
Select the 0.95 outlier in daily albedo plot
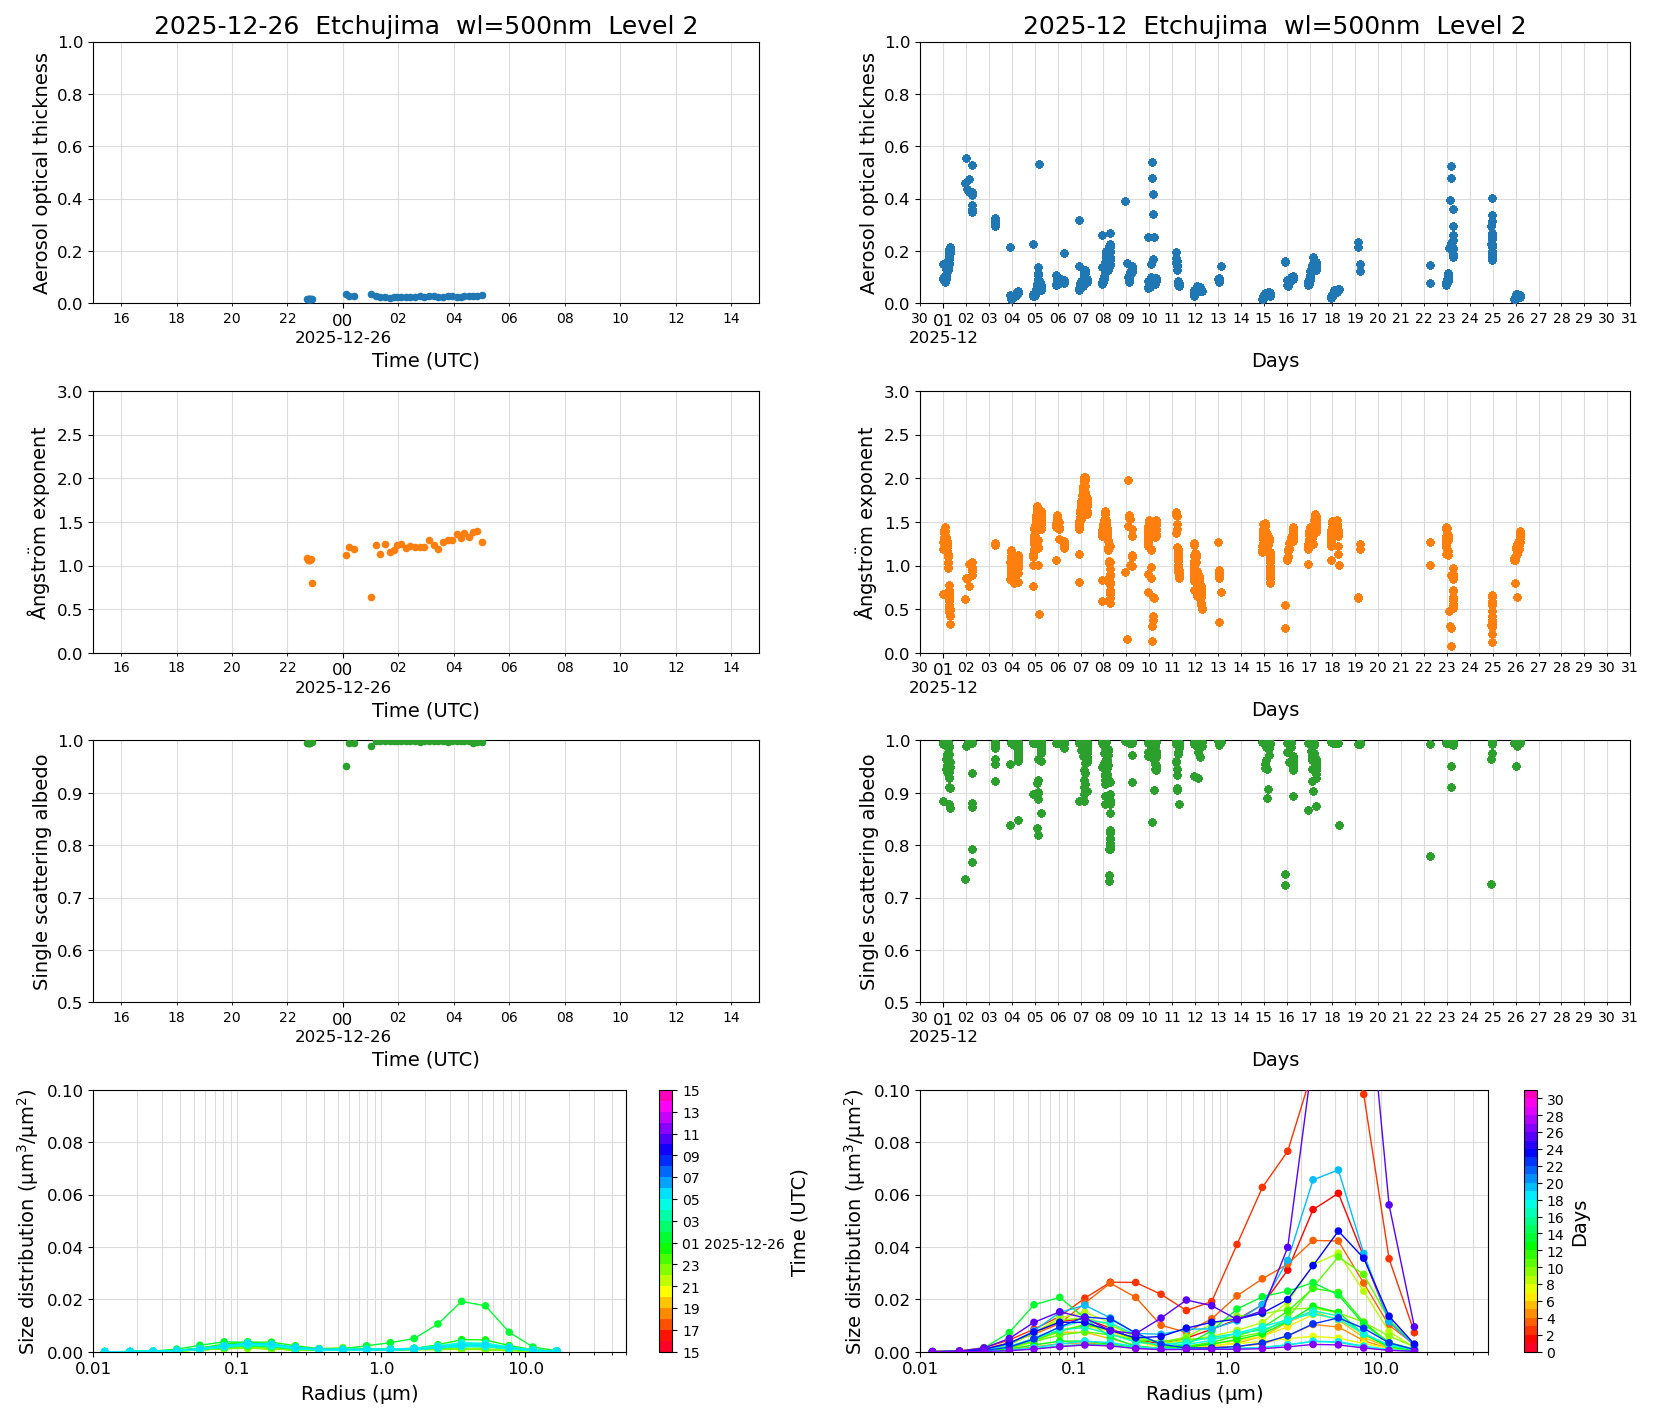point(346,766)
